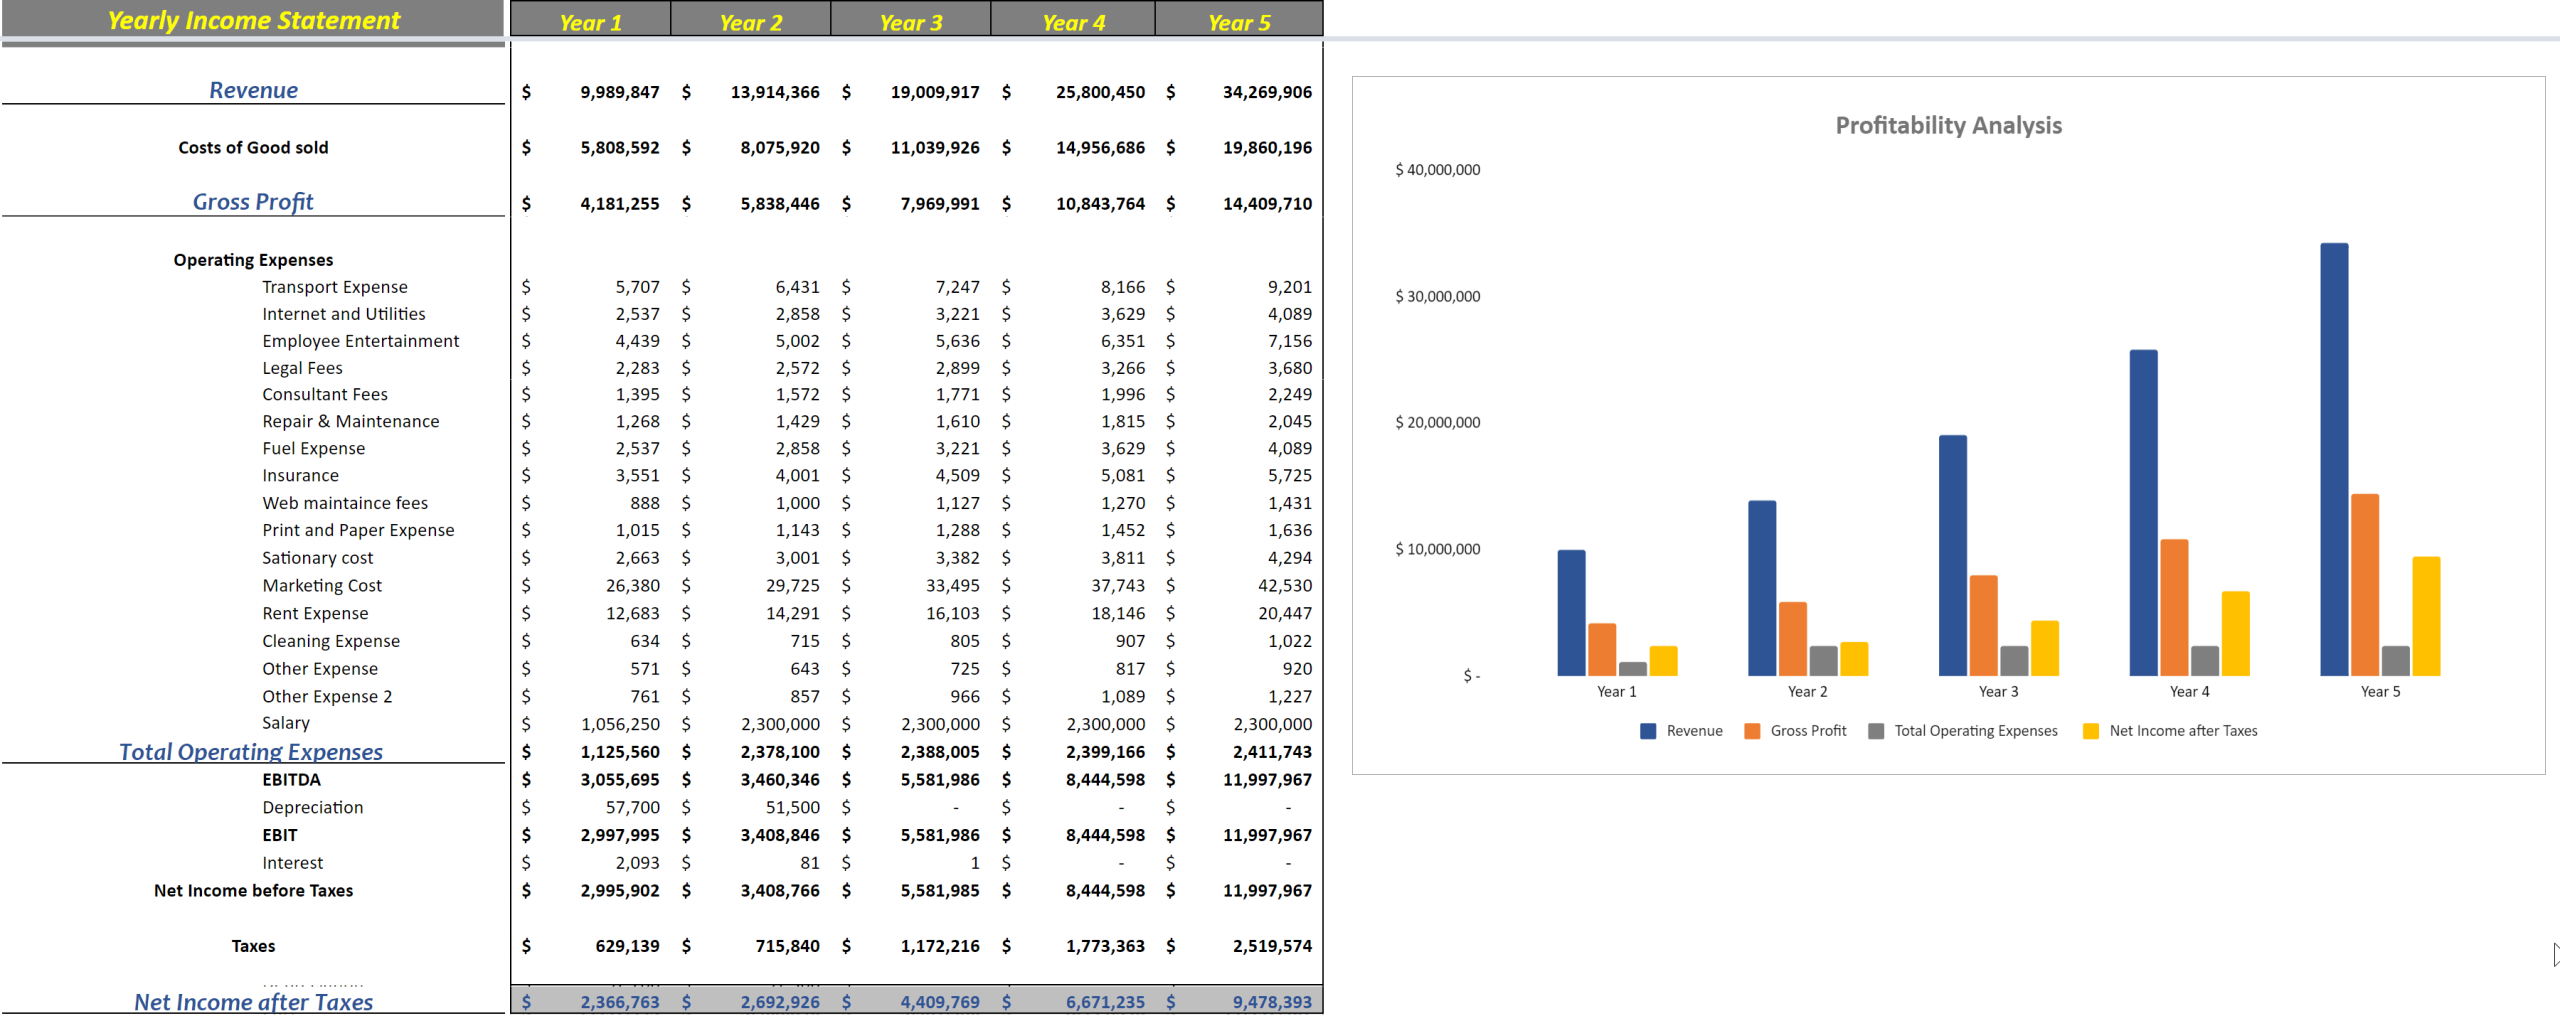The image size is (2560, 1016).
Task: Select the Total Operating Expenses row label
Action: [x=251, y=751]
